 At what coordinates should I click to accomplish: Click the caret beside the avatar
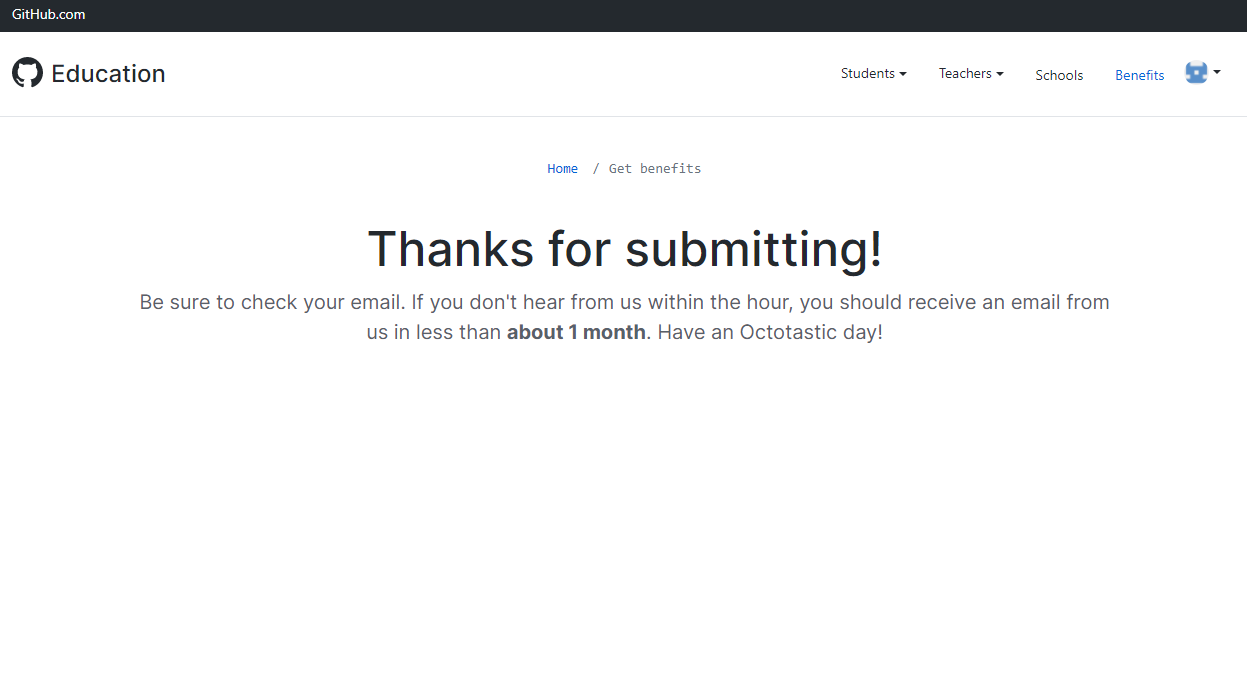1217,72
